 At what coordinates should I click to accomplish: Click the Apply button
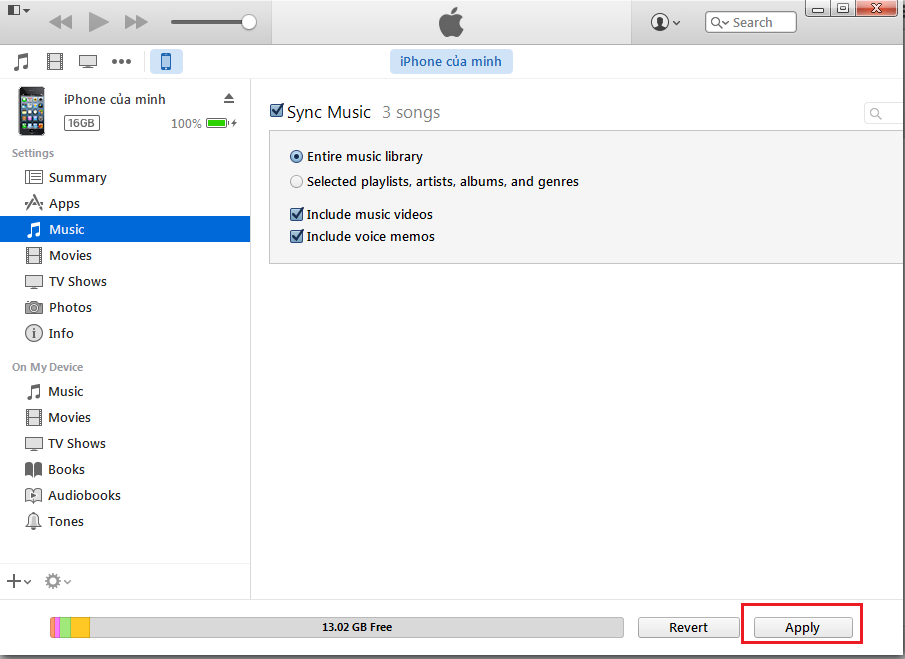coord(802,627)
